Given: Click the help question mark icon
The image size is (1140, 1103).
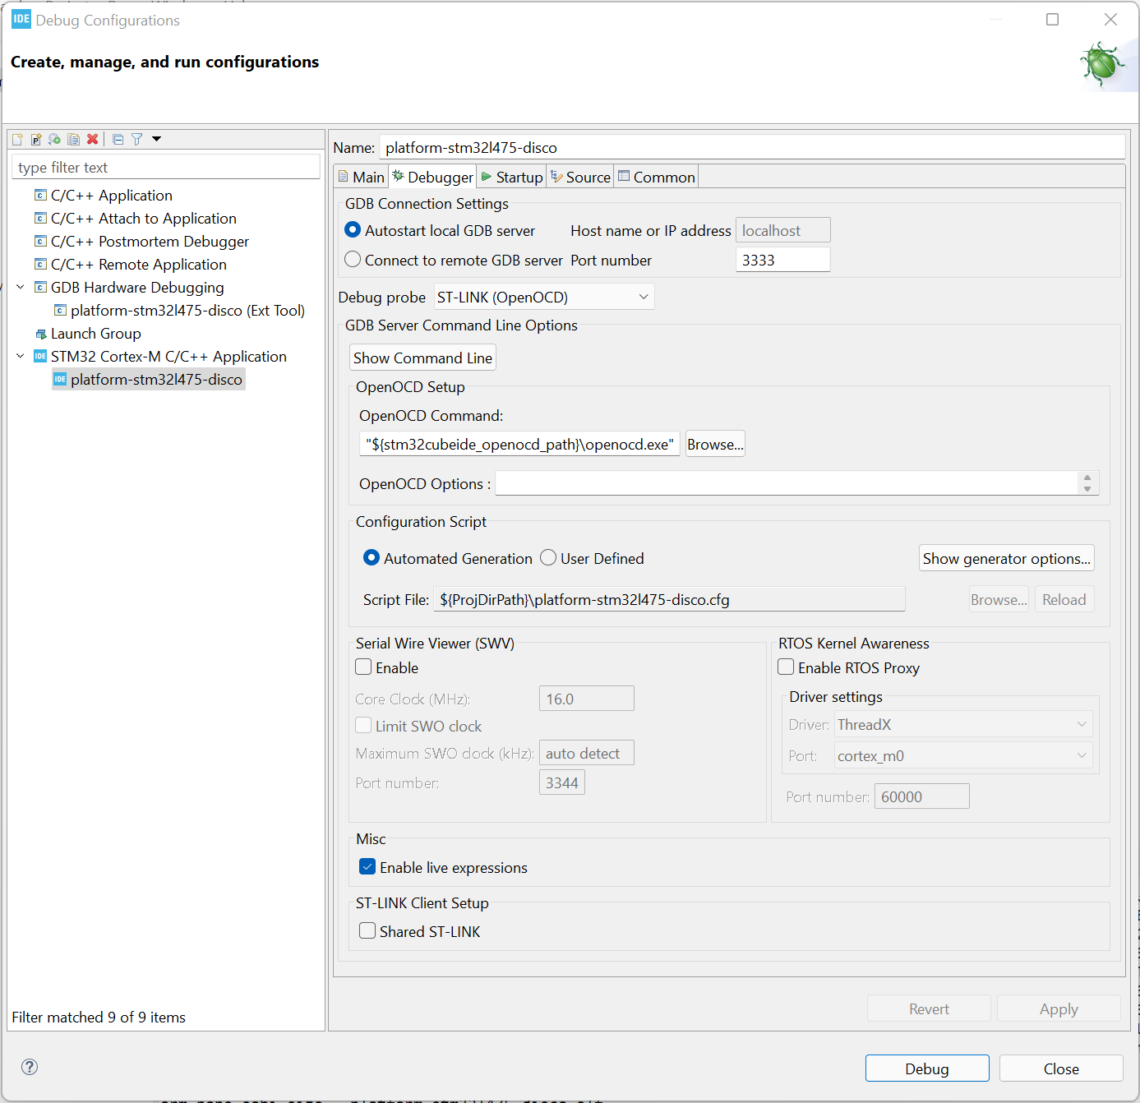Looking at the screenshot, I should click(x=30, y=1067).
